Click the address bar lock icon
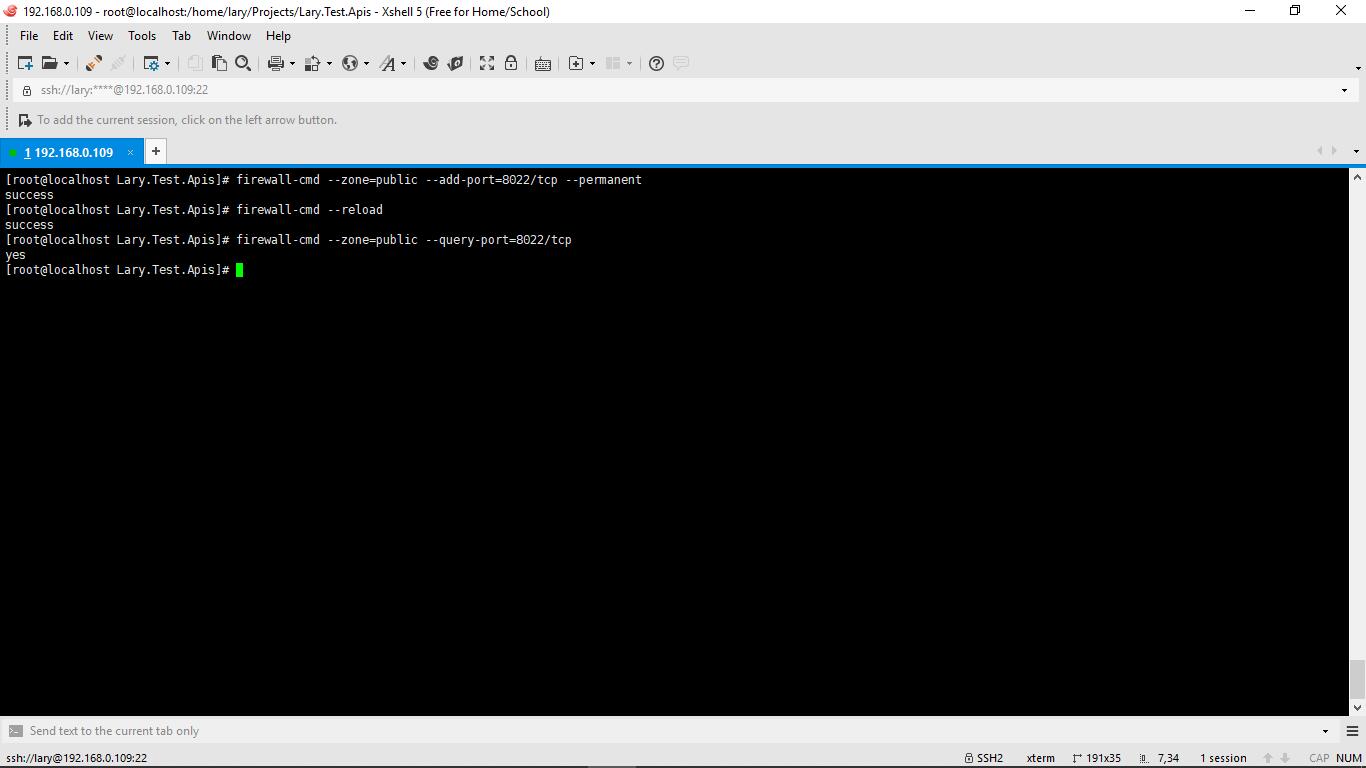The width and height of the screenshot is (1366, 768). coord(27,90)
